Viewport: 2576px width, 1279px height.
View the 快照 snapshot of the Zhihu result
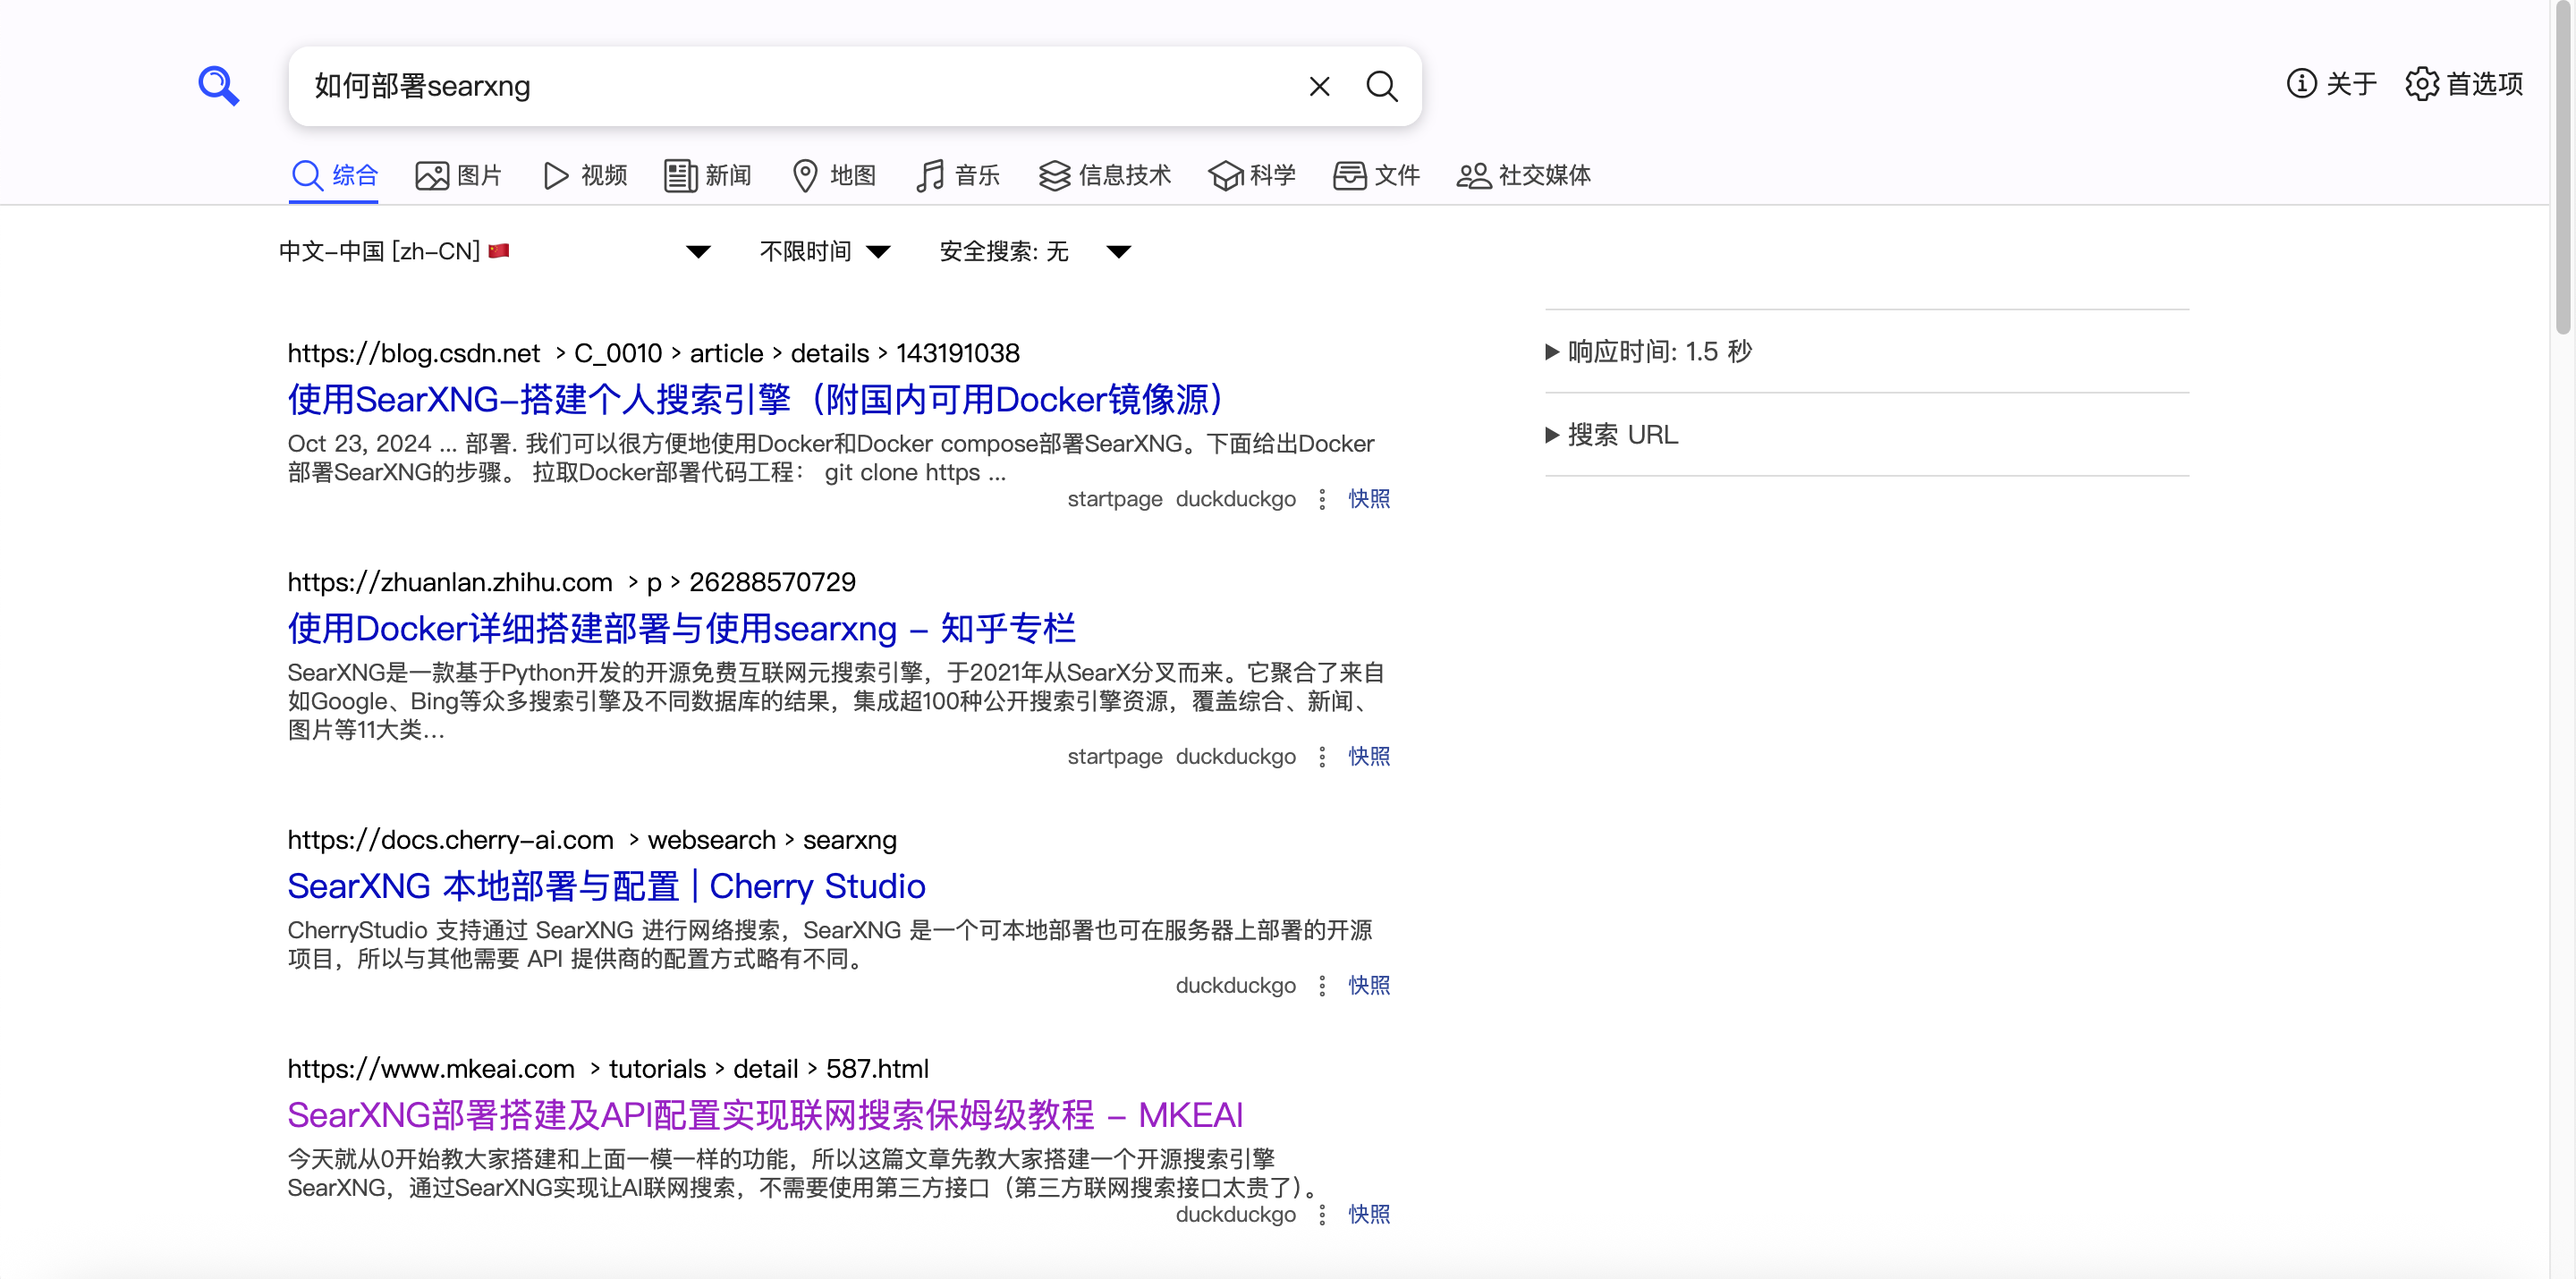[1369, 757]
